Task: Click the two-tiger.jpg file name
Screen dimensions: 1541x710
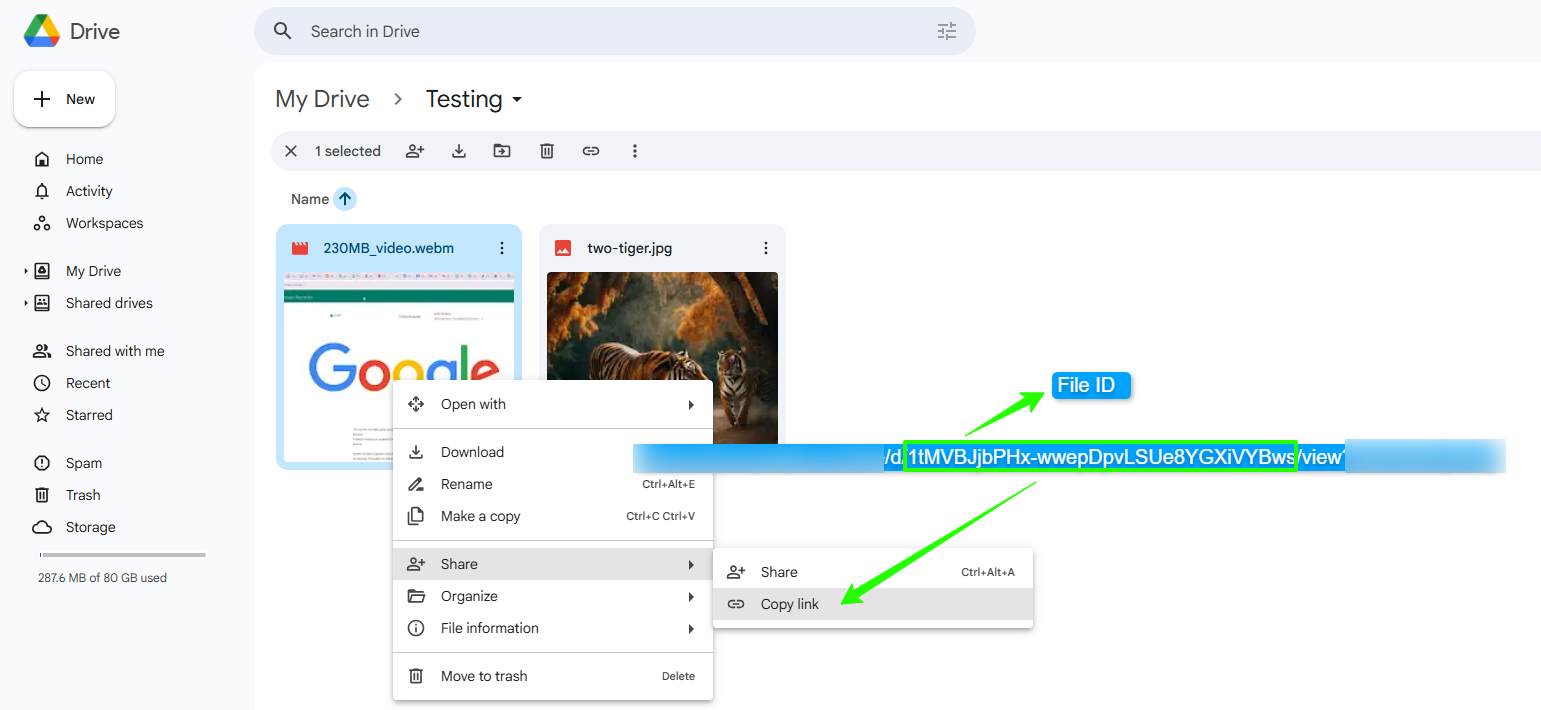Action: [629, 248]
